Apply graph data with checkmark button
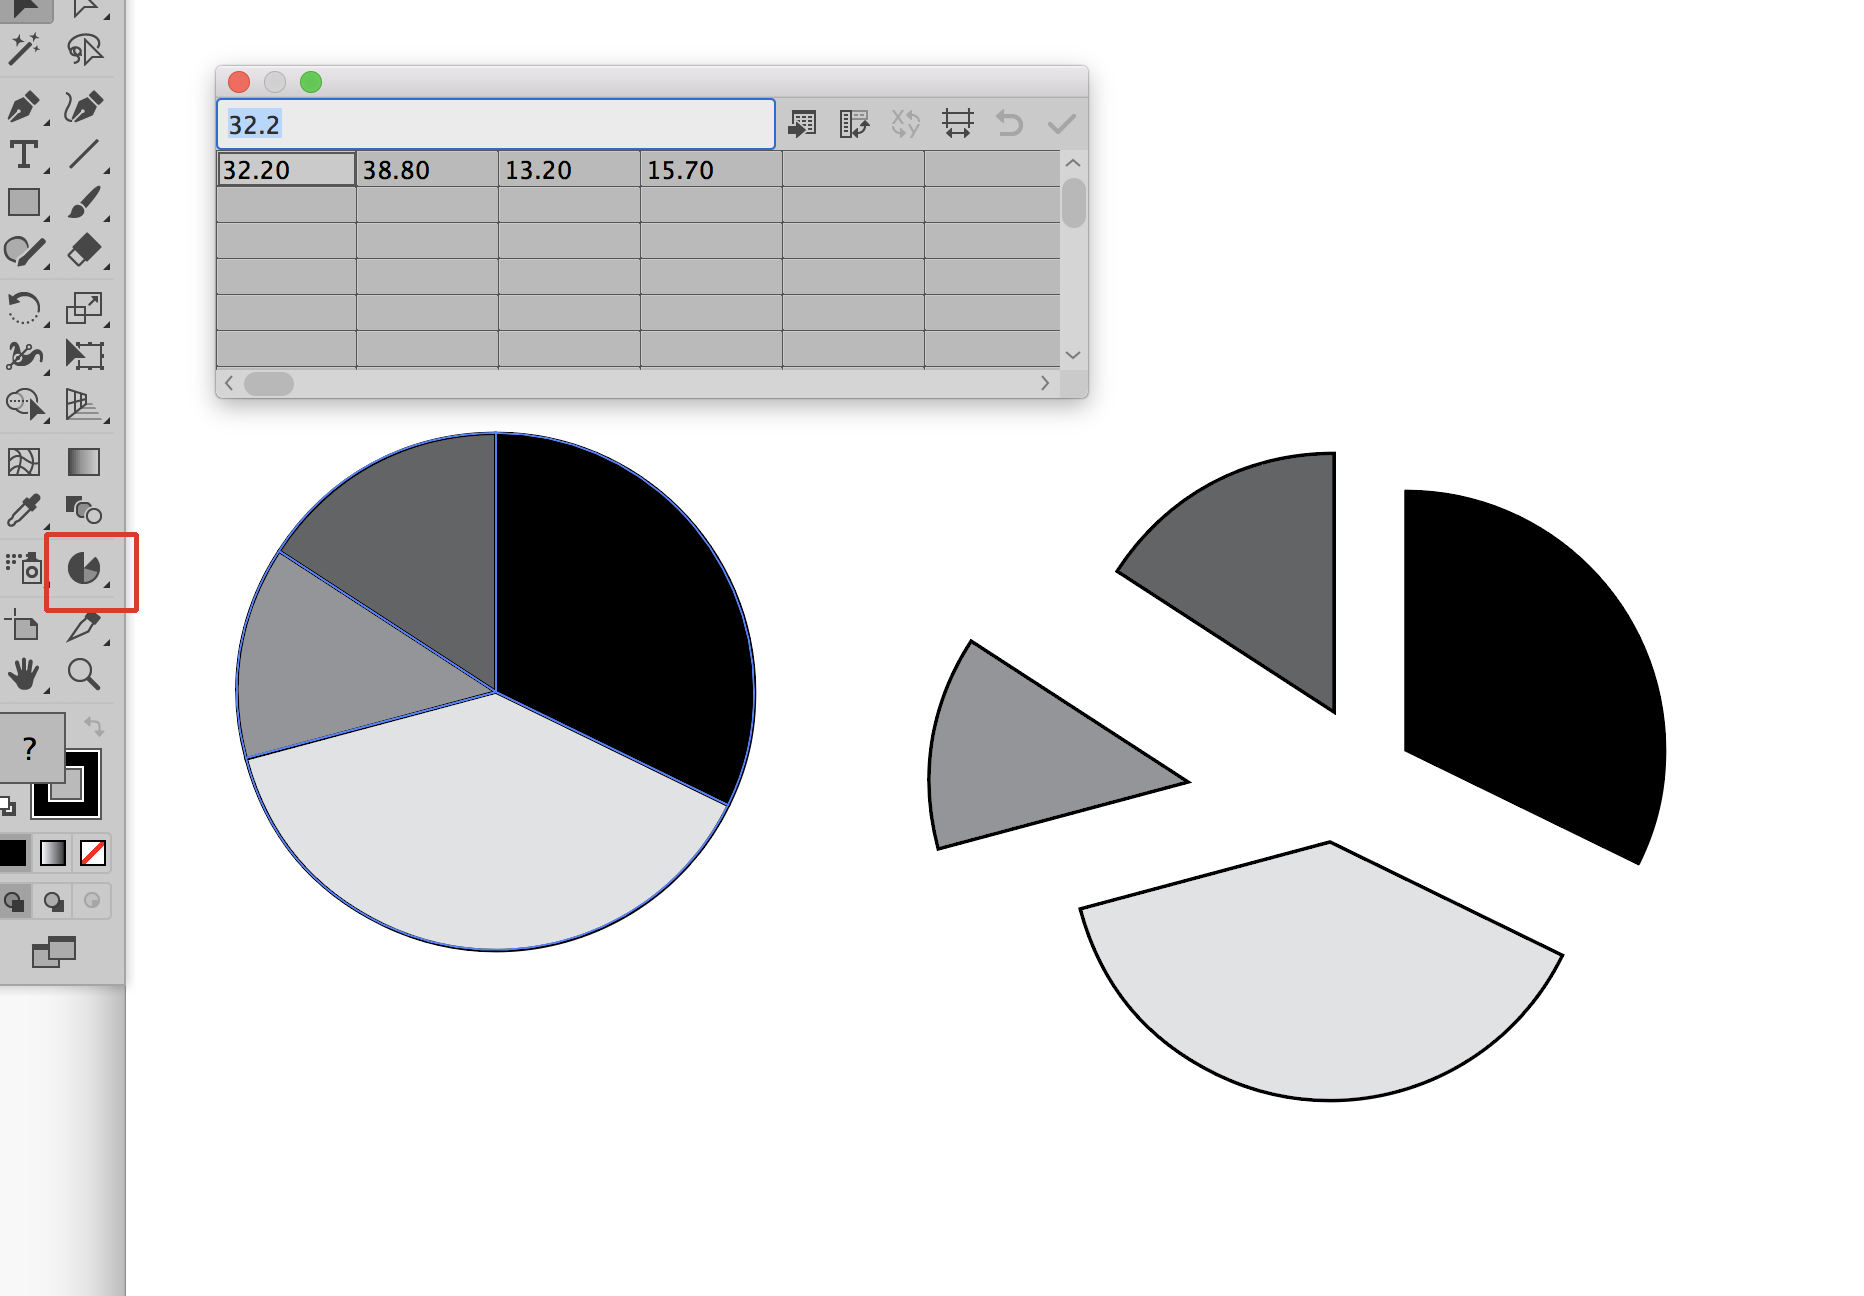 [x=1062, y=124]
